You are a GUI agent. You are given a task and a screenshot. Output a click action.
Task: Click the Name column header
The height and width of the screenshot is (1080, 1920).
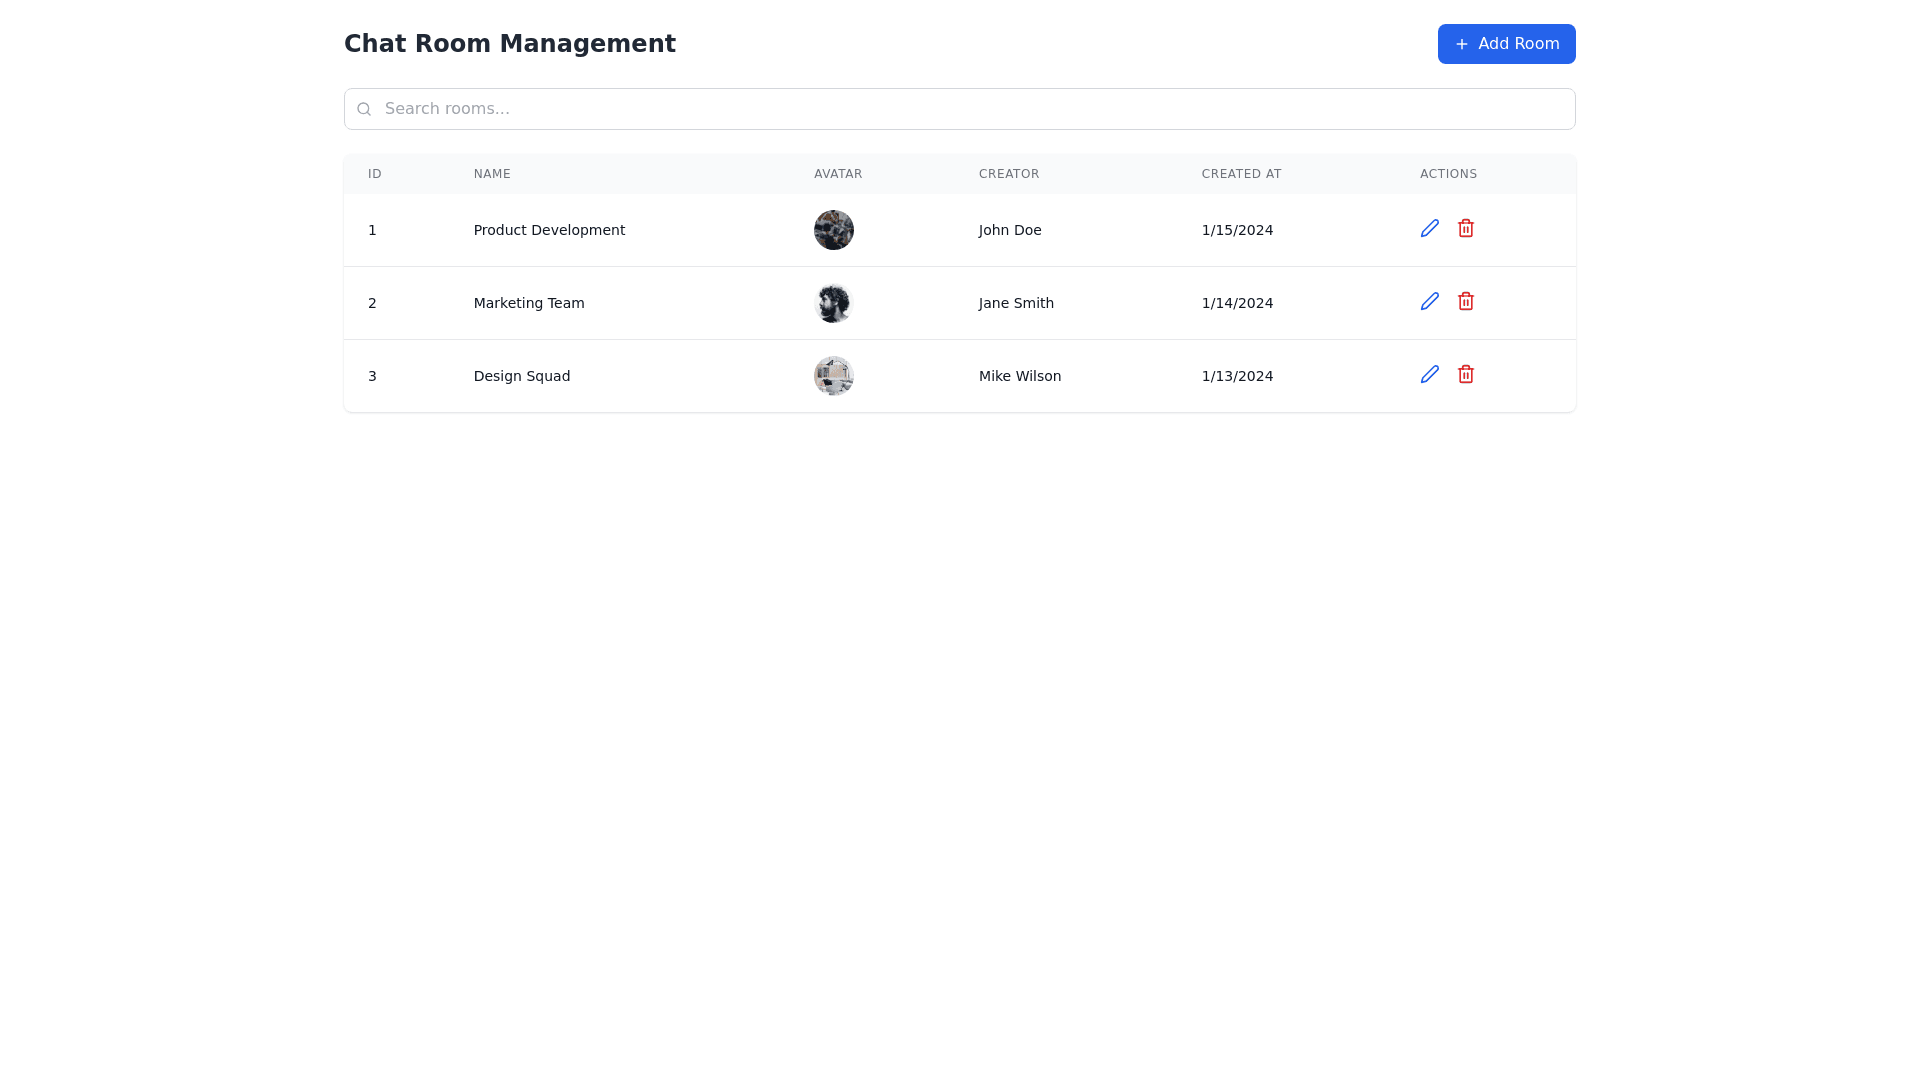pyautogui.click(x=492, y=174)
